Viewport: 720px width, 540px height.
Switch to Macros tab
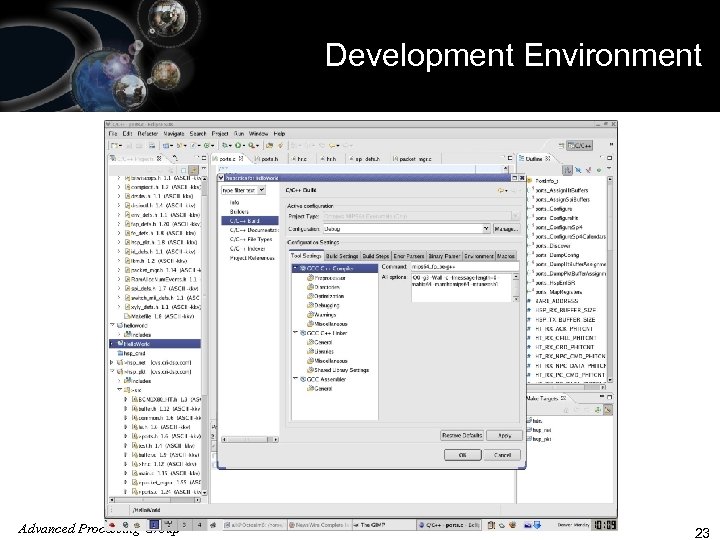[x=506, y=256]
